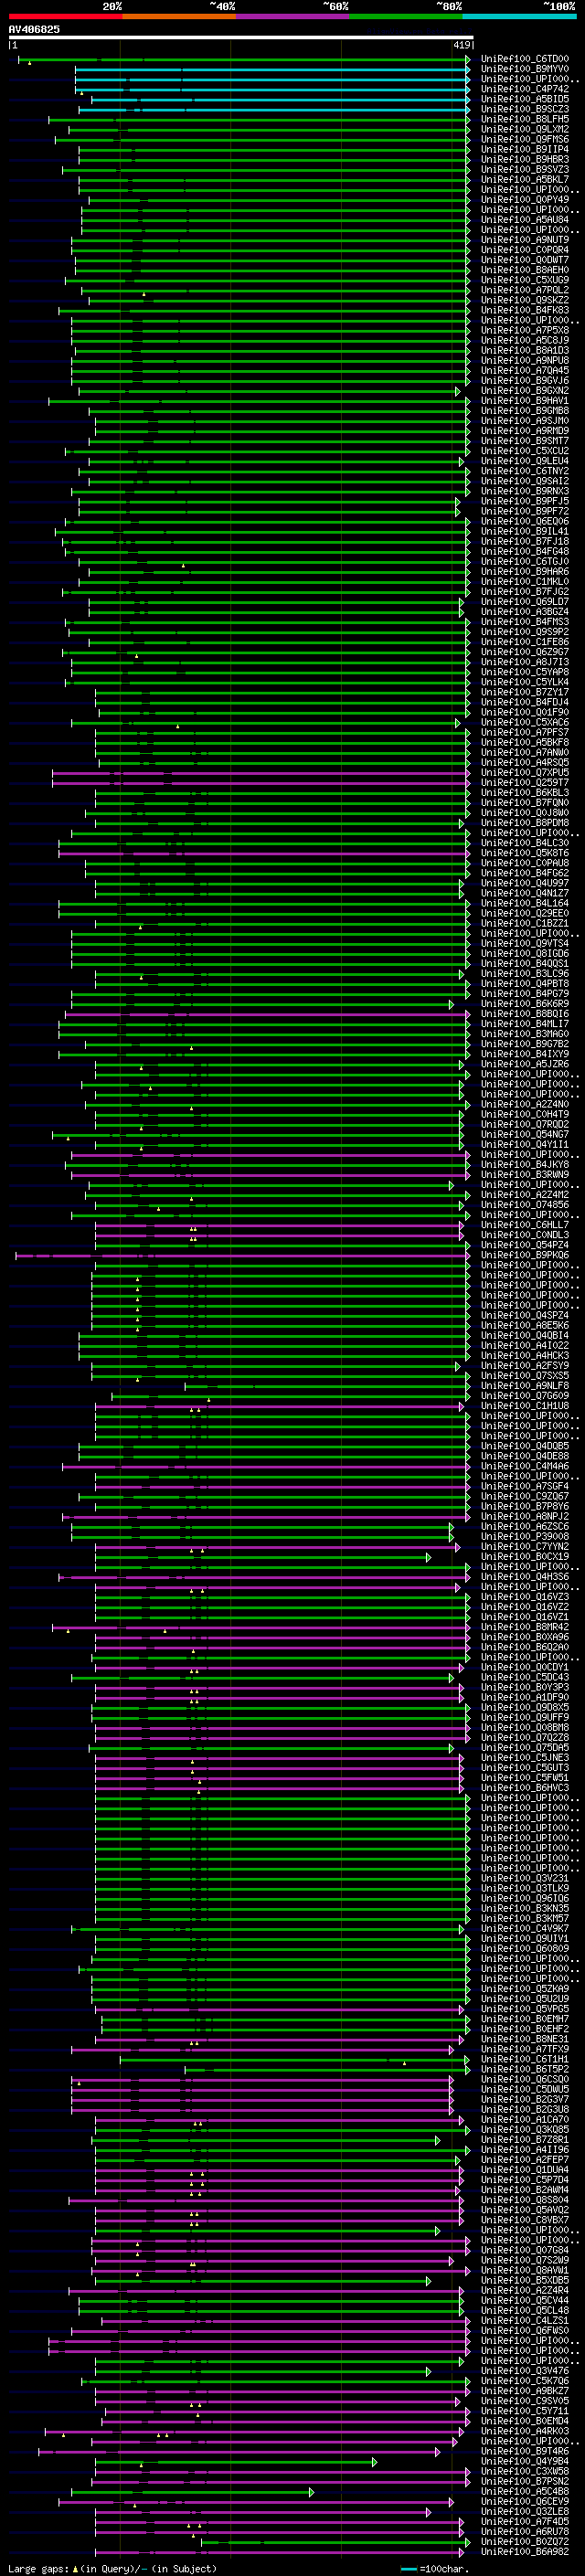This screenshot has width=585, height=2576.
Task: Select the UniRef100_C6HLL7 label
Action: [x=524, y=1224]
